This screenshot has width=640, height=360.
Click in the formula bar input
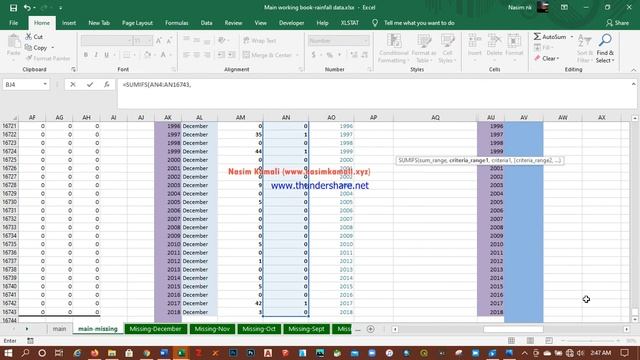(x=373, y=93)
